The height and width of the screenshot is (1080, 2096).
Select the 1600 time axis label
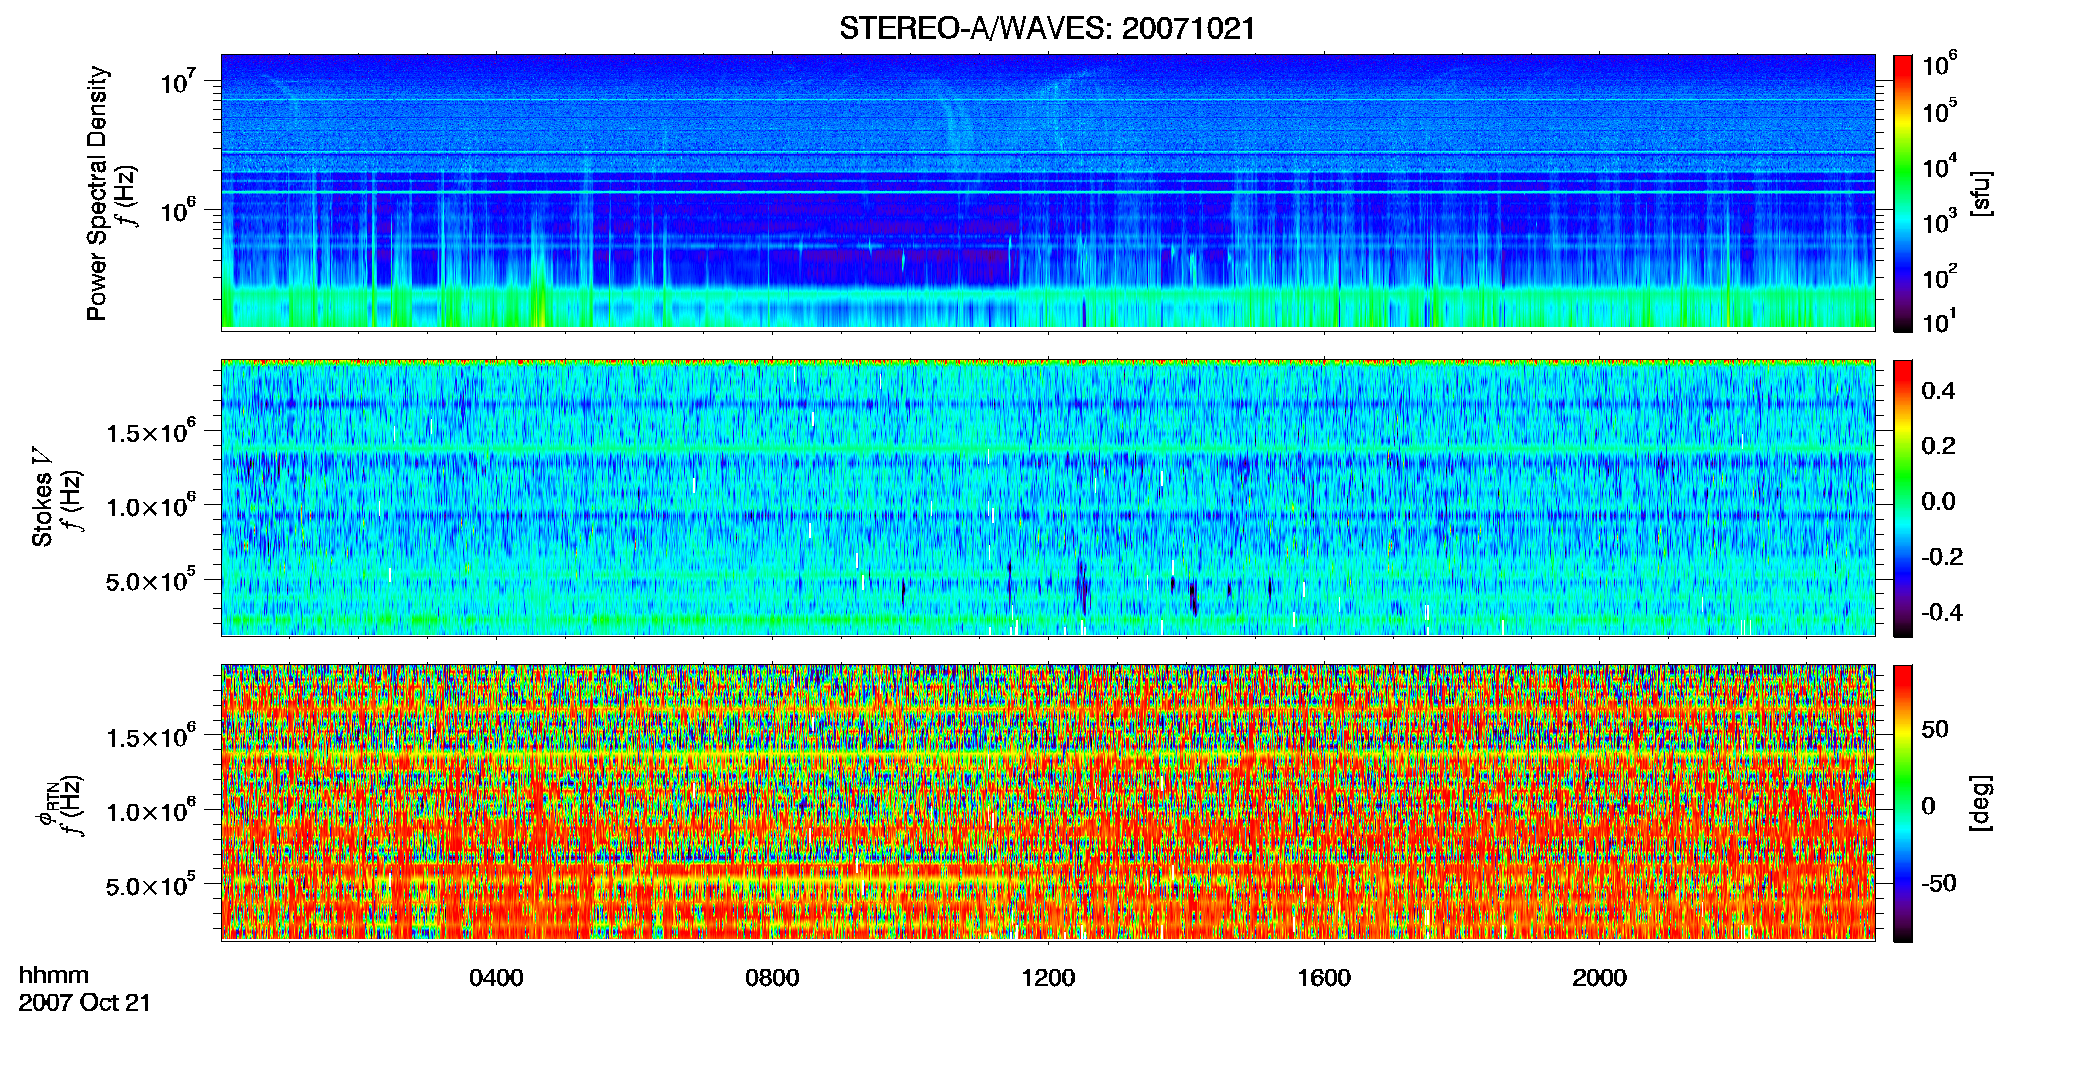point(1324,978)
